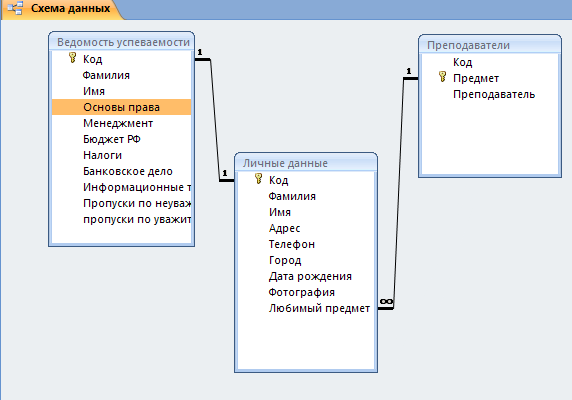Select the Фотография field

pyautogui.click(x=306, y=292)
